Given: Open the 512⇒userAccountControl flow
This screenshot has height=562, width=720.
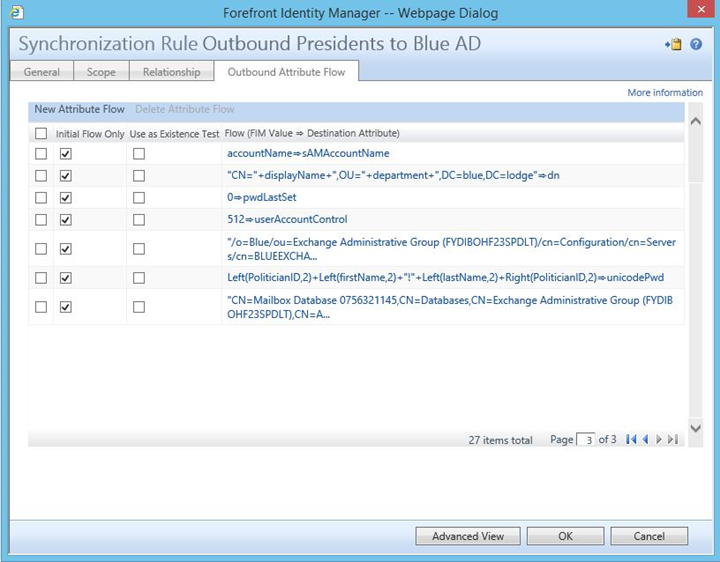Looking at the screenshot, I should (287, 219).
